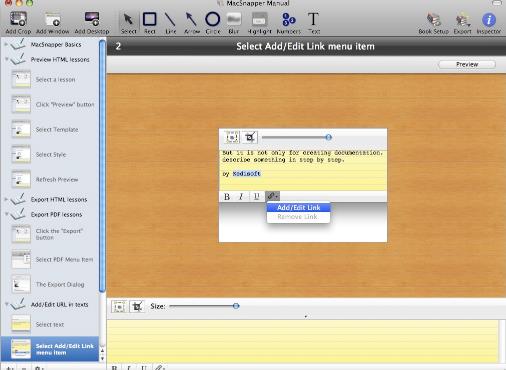Expand the Export HTML lessons disclosure triangle
The image size is (506, 370).
click(6, 199)
